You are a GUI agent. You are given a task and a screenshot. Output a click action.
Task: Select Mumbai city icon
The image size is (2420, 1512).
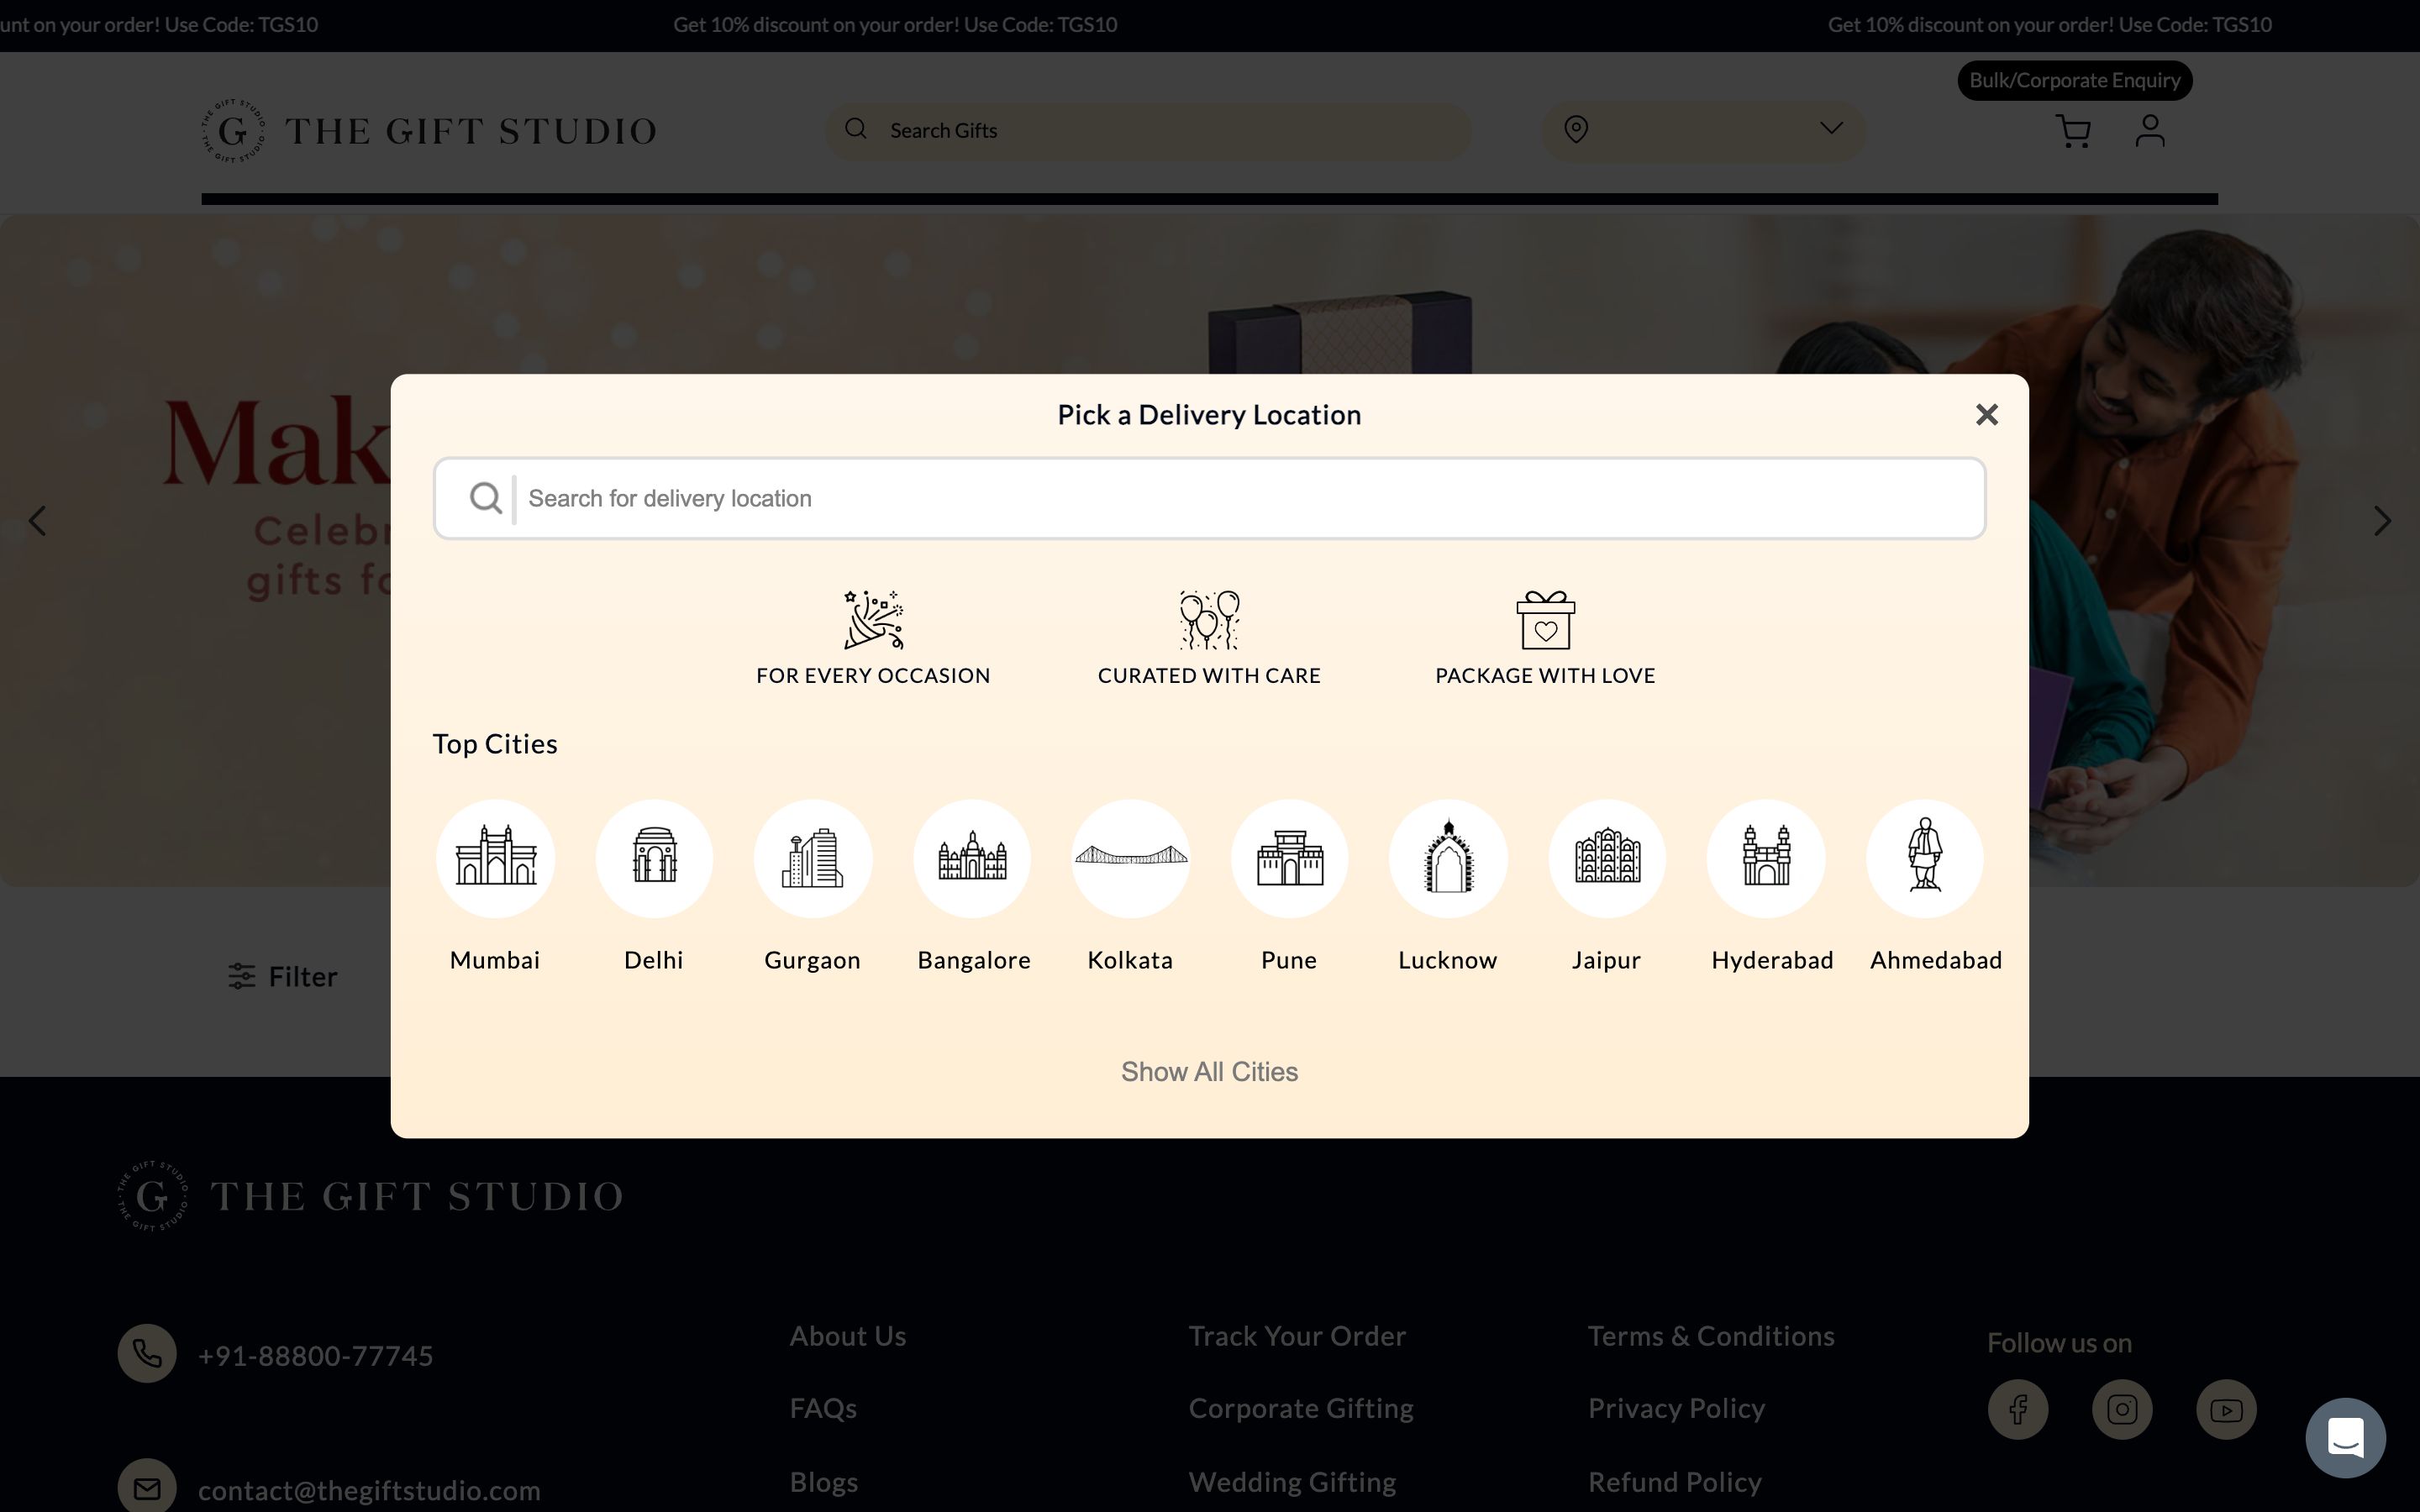point(495,858)
